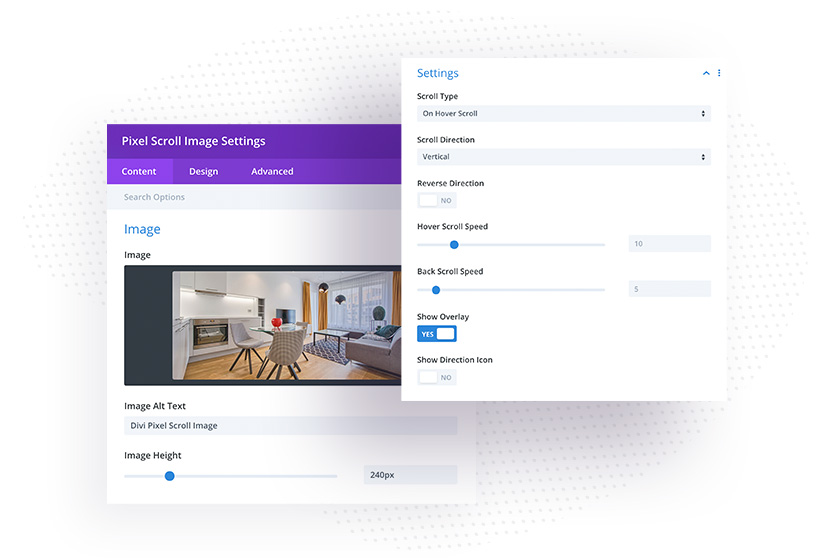Click the Search Options field
Screen dimensions: 820x560
(254, 197)
